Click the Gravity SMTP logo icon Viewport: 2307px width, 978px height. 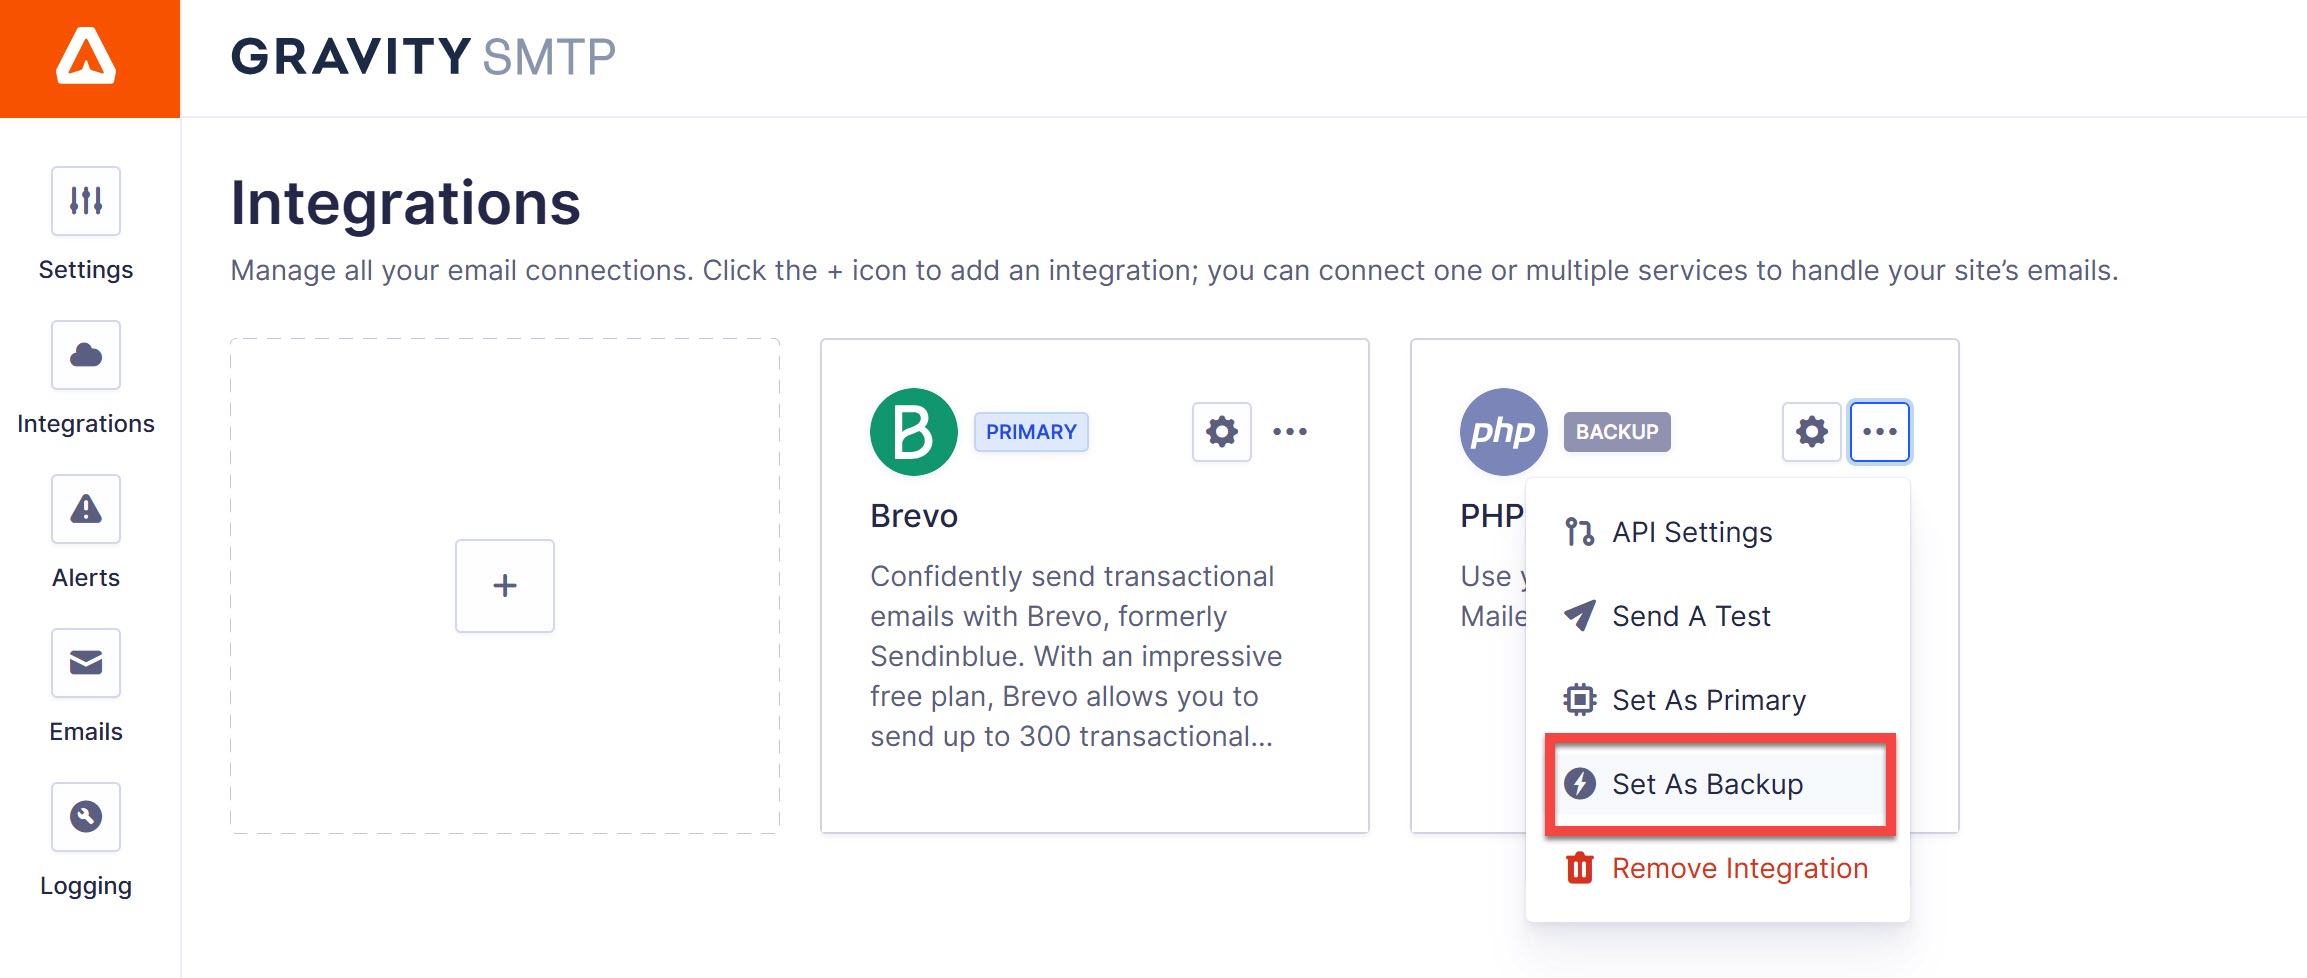[87, 57]
